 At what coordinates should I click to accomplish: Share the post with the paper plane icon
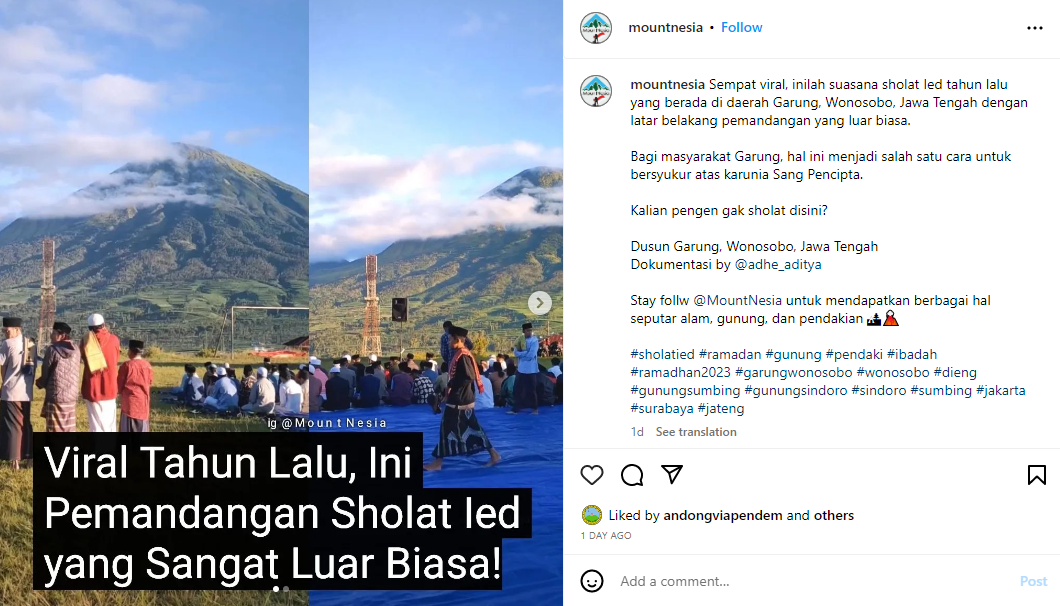[671, 474]
